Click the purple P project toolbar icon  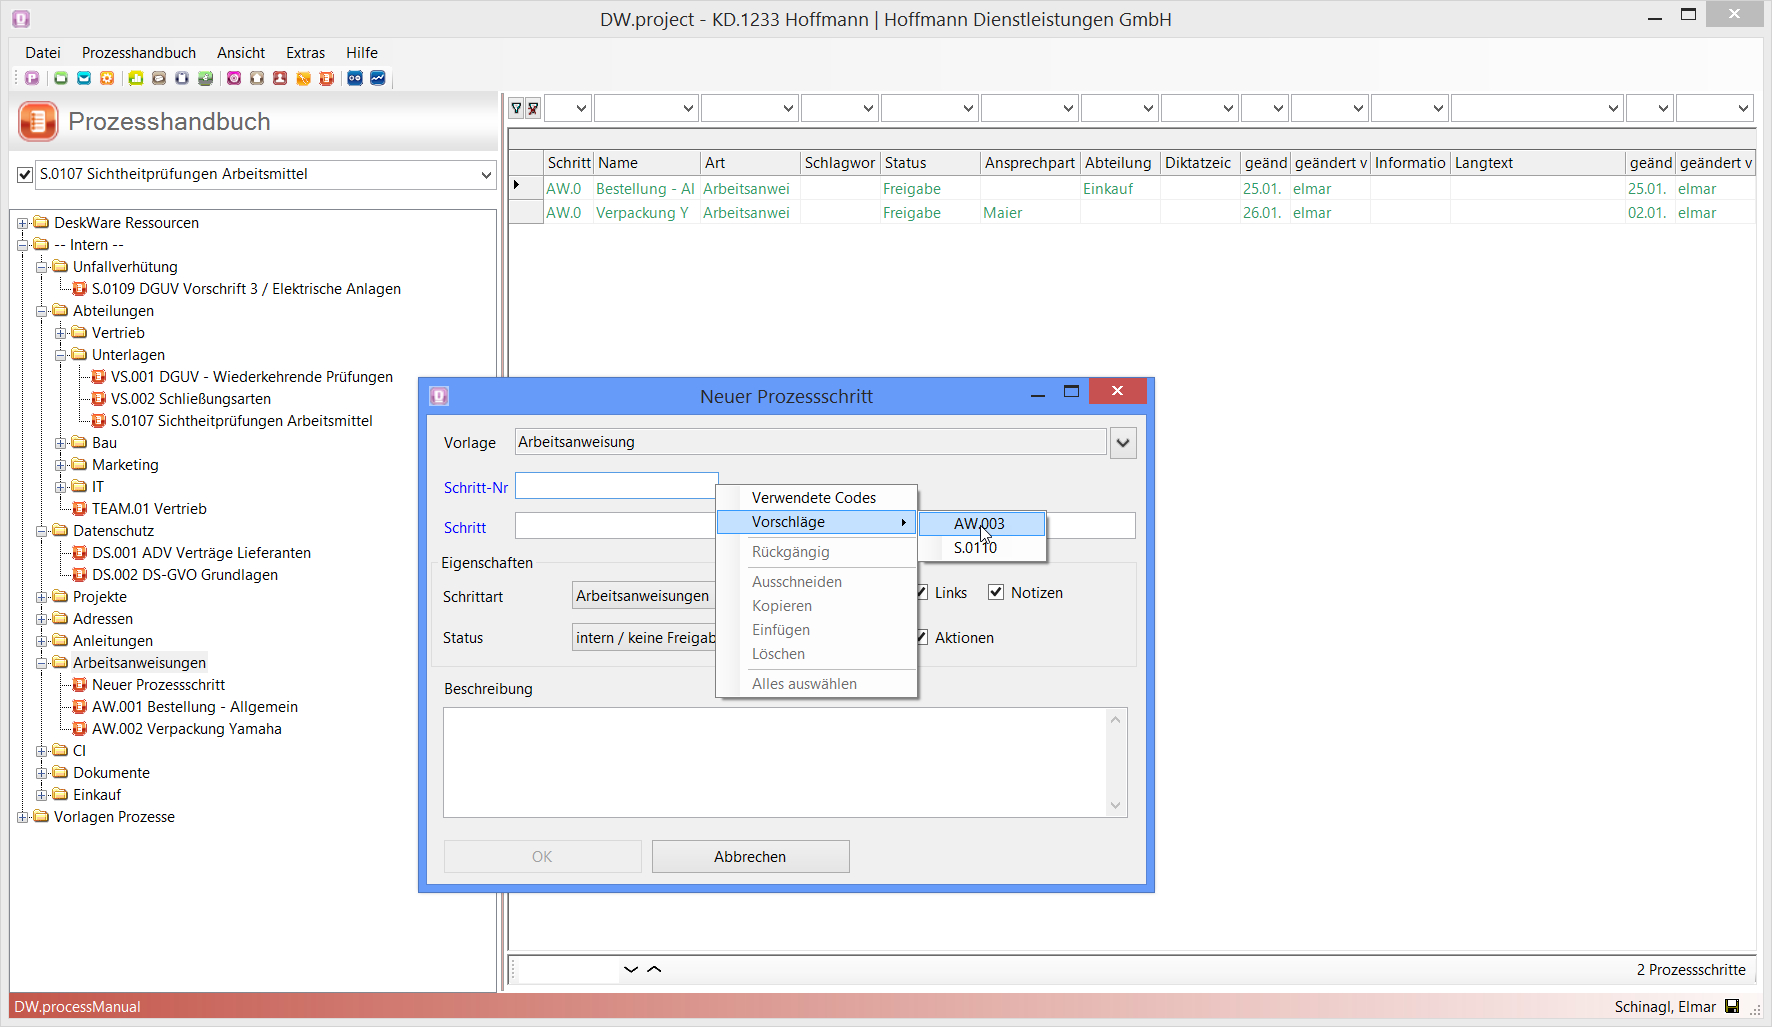[x=32, y=78]
